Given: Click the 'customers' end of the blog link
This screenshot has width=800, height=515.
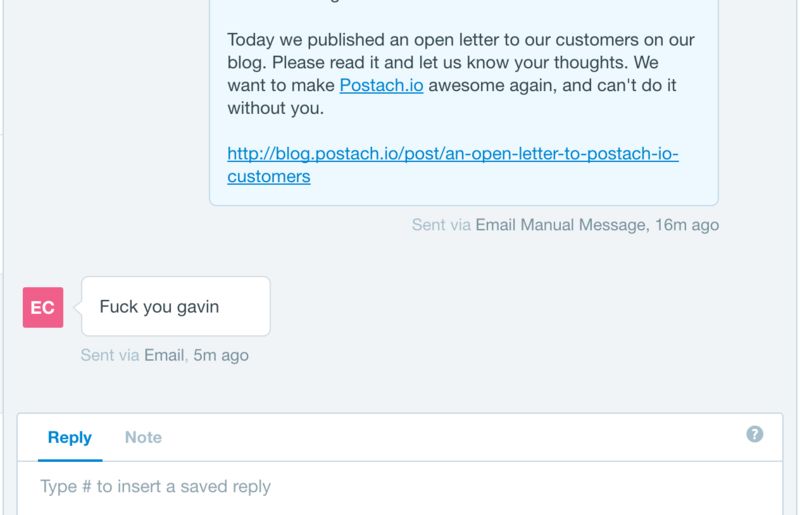Looking at the screenshot, I should pyautogui.click(x=269, y=177).
